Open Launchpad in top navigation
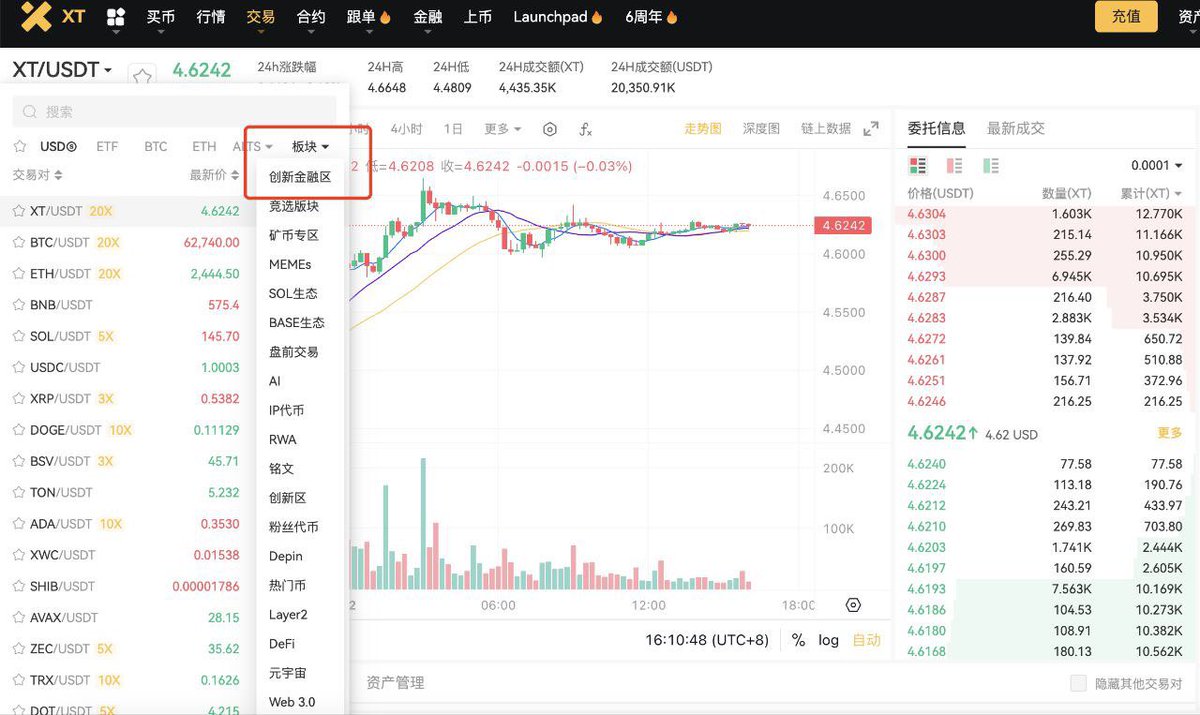The width and height of the screenshot is (1200, 715). tap(558, 17)
